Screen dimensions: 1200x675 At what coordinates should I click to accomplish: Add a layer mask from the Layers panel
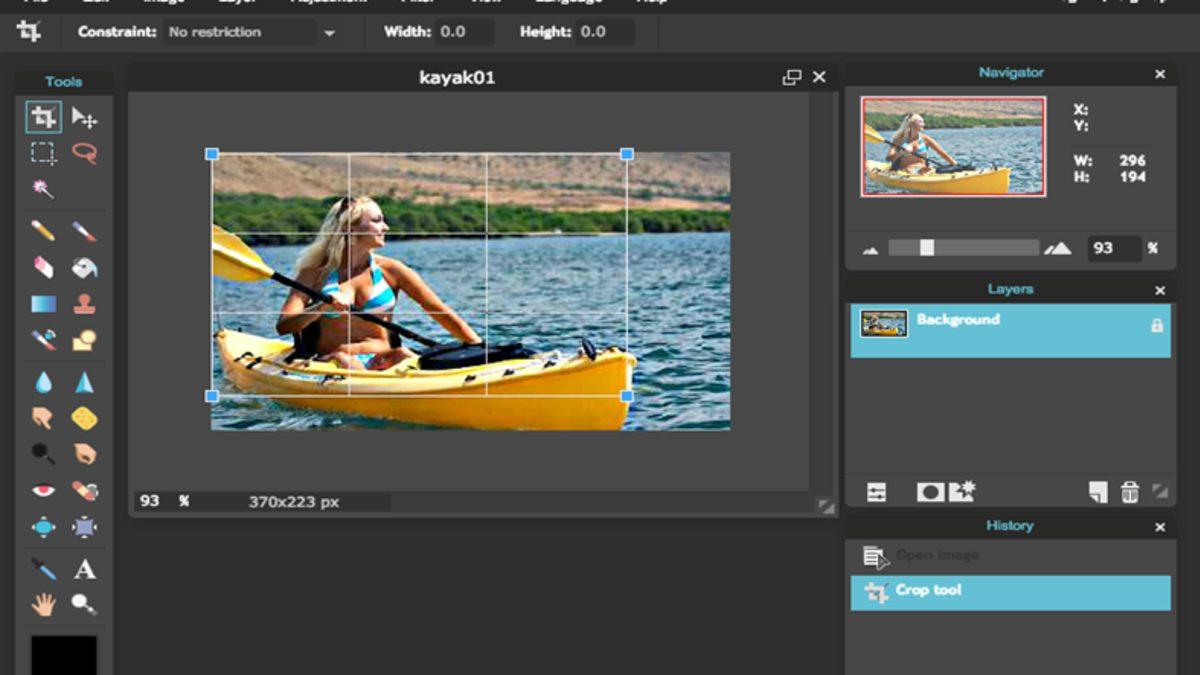pyautogui.click(x=931, y=491)
